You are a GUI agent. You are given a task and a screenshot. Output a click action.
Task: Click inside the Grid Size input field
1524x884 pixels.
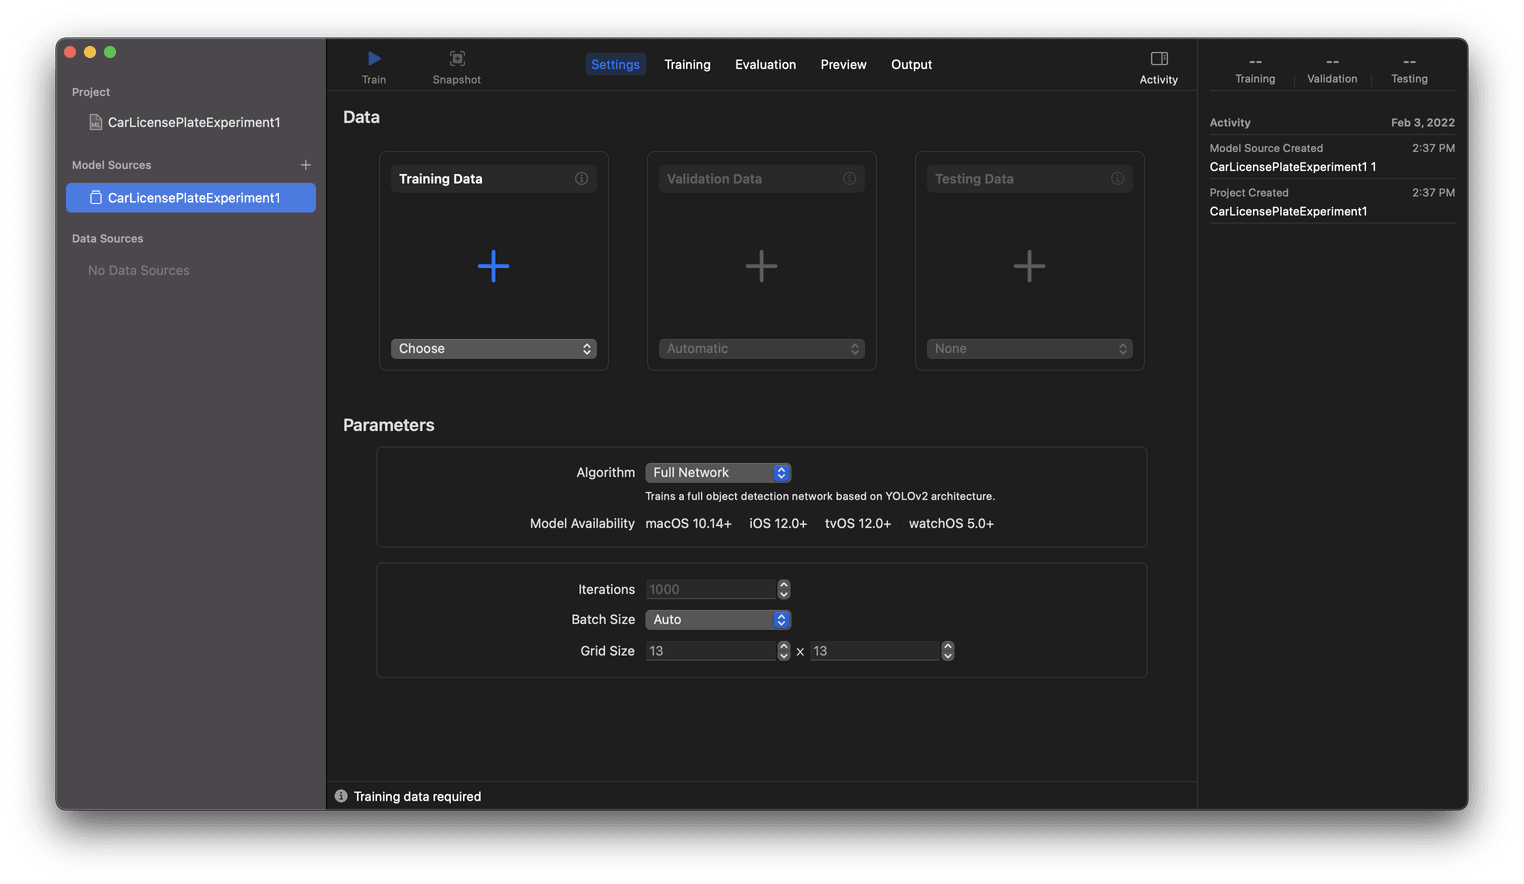pos(710,650)
